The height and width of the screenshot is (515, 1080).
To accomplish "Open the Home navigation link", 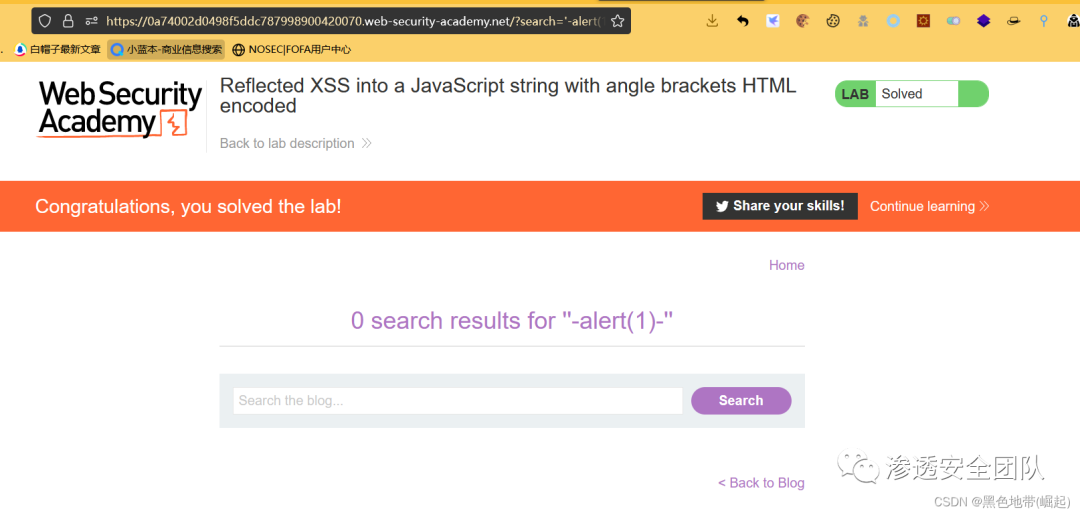I will point(786,265).
